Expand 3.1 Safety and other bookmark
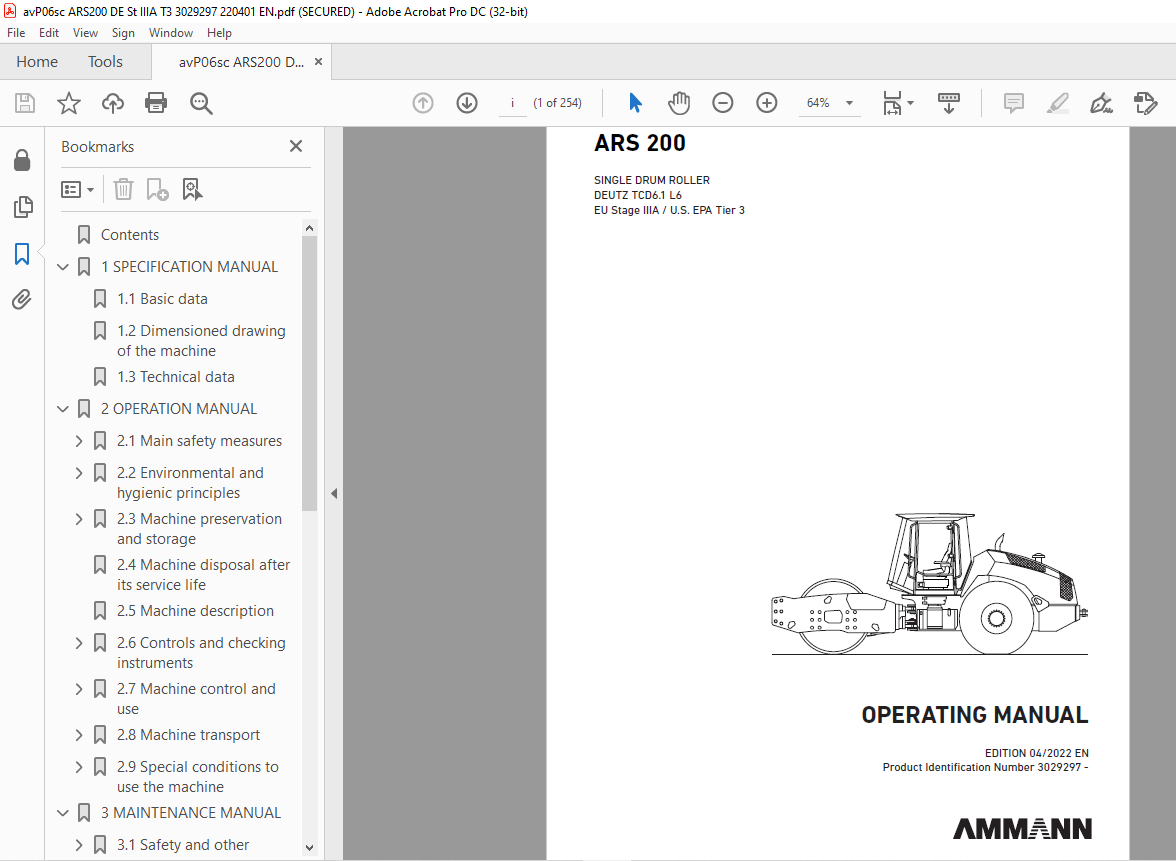This screenshot has height=861, width=1176. click(79, 845)
